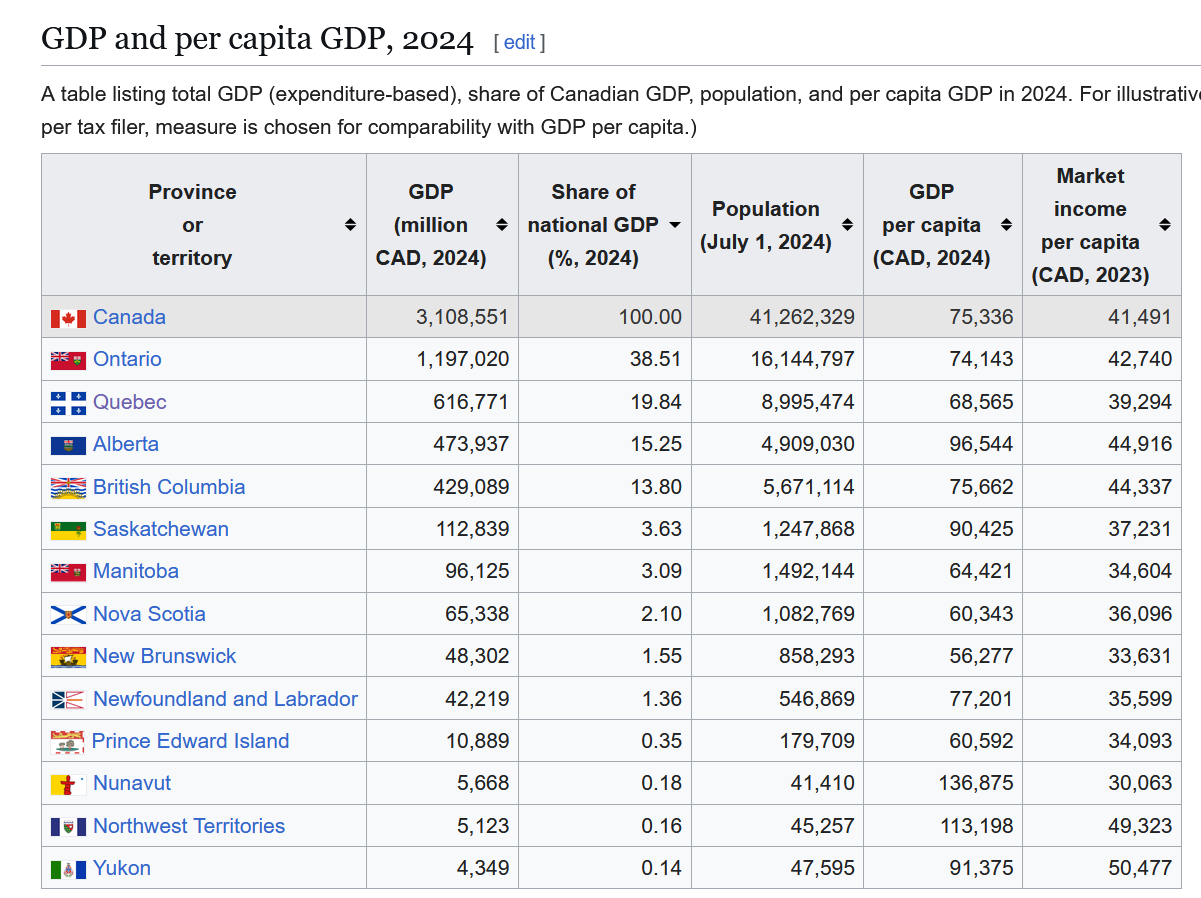Sort by GDP per capita column
This screenshot has height=898, width=1201.
(x=1006, y=225)
